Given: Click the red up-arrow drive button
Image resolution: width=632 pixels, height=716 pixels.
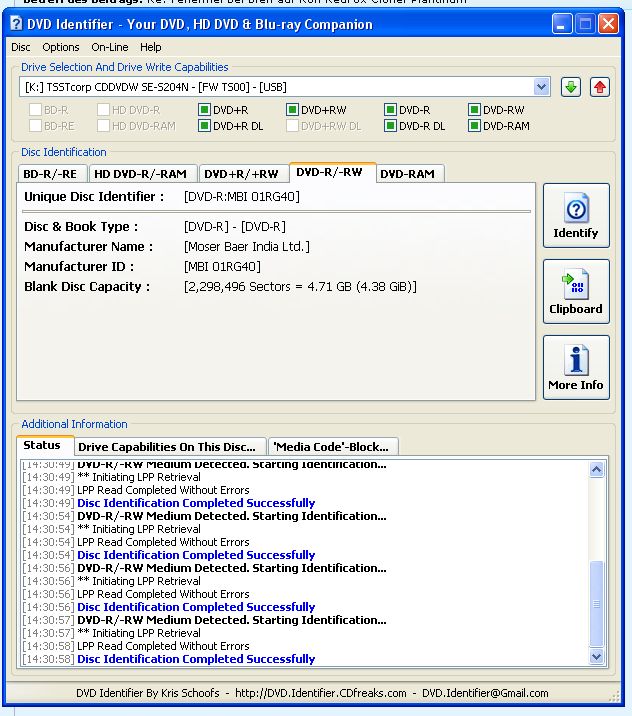Looking at the screenshot, I should pyautogui.click(x=600, y=87).
